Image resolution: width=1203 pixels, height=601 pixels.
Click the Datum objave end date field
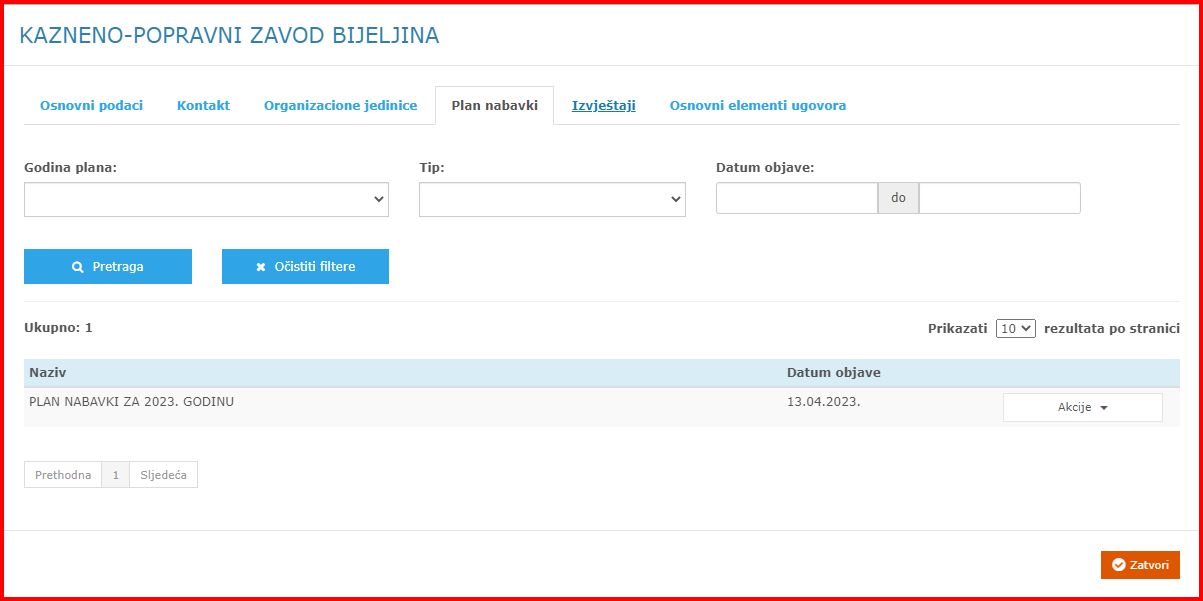click(x=1000, y=198)
